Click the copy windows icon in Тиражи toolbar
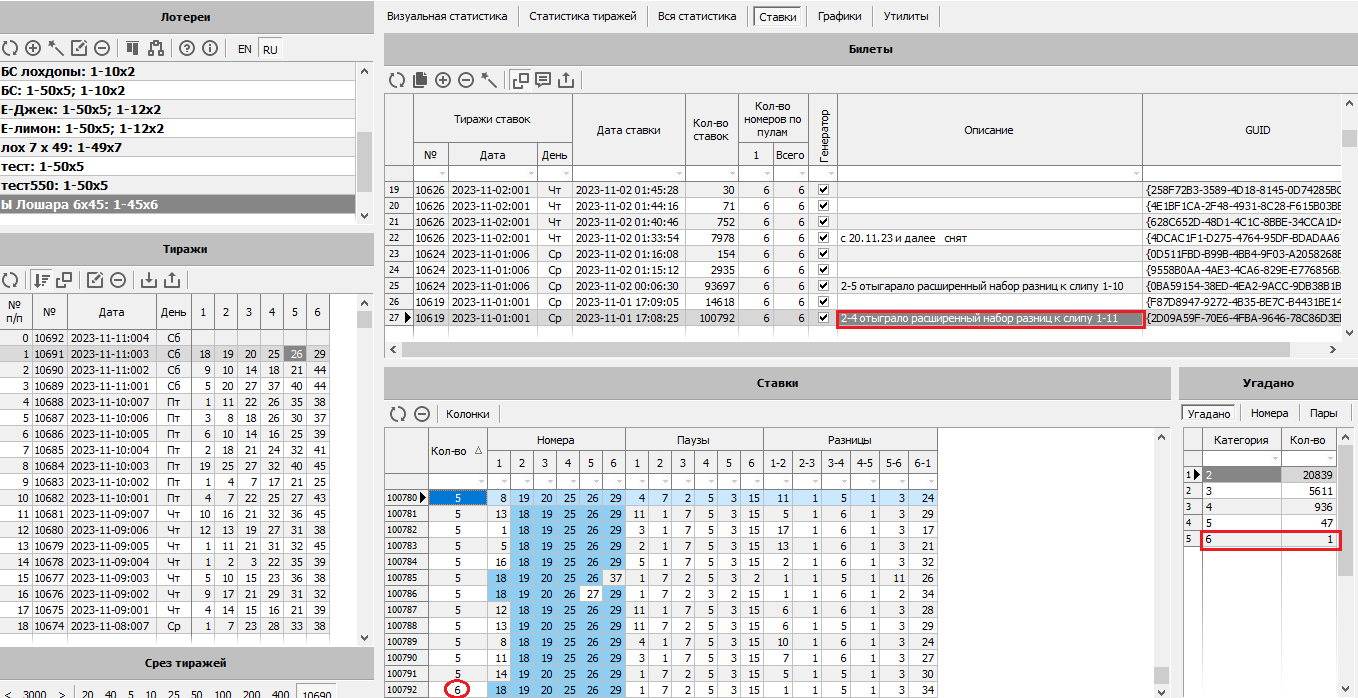The width and height of the screenshot is (1358, 698). [x=65, y=280]
